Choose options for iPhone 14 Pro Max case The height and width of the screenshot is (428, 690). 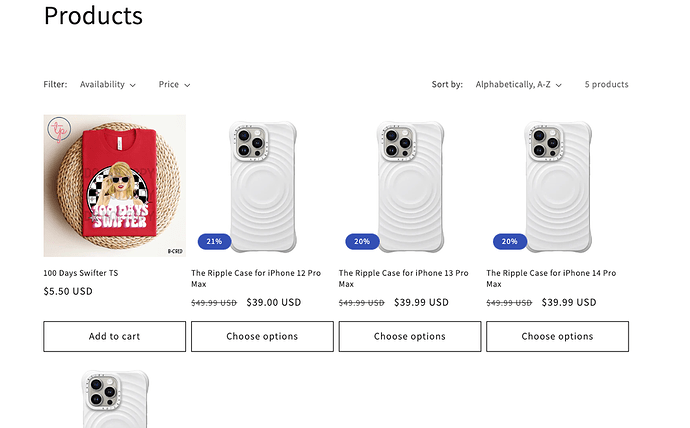click(557, 336)
